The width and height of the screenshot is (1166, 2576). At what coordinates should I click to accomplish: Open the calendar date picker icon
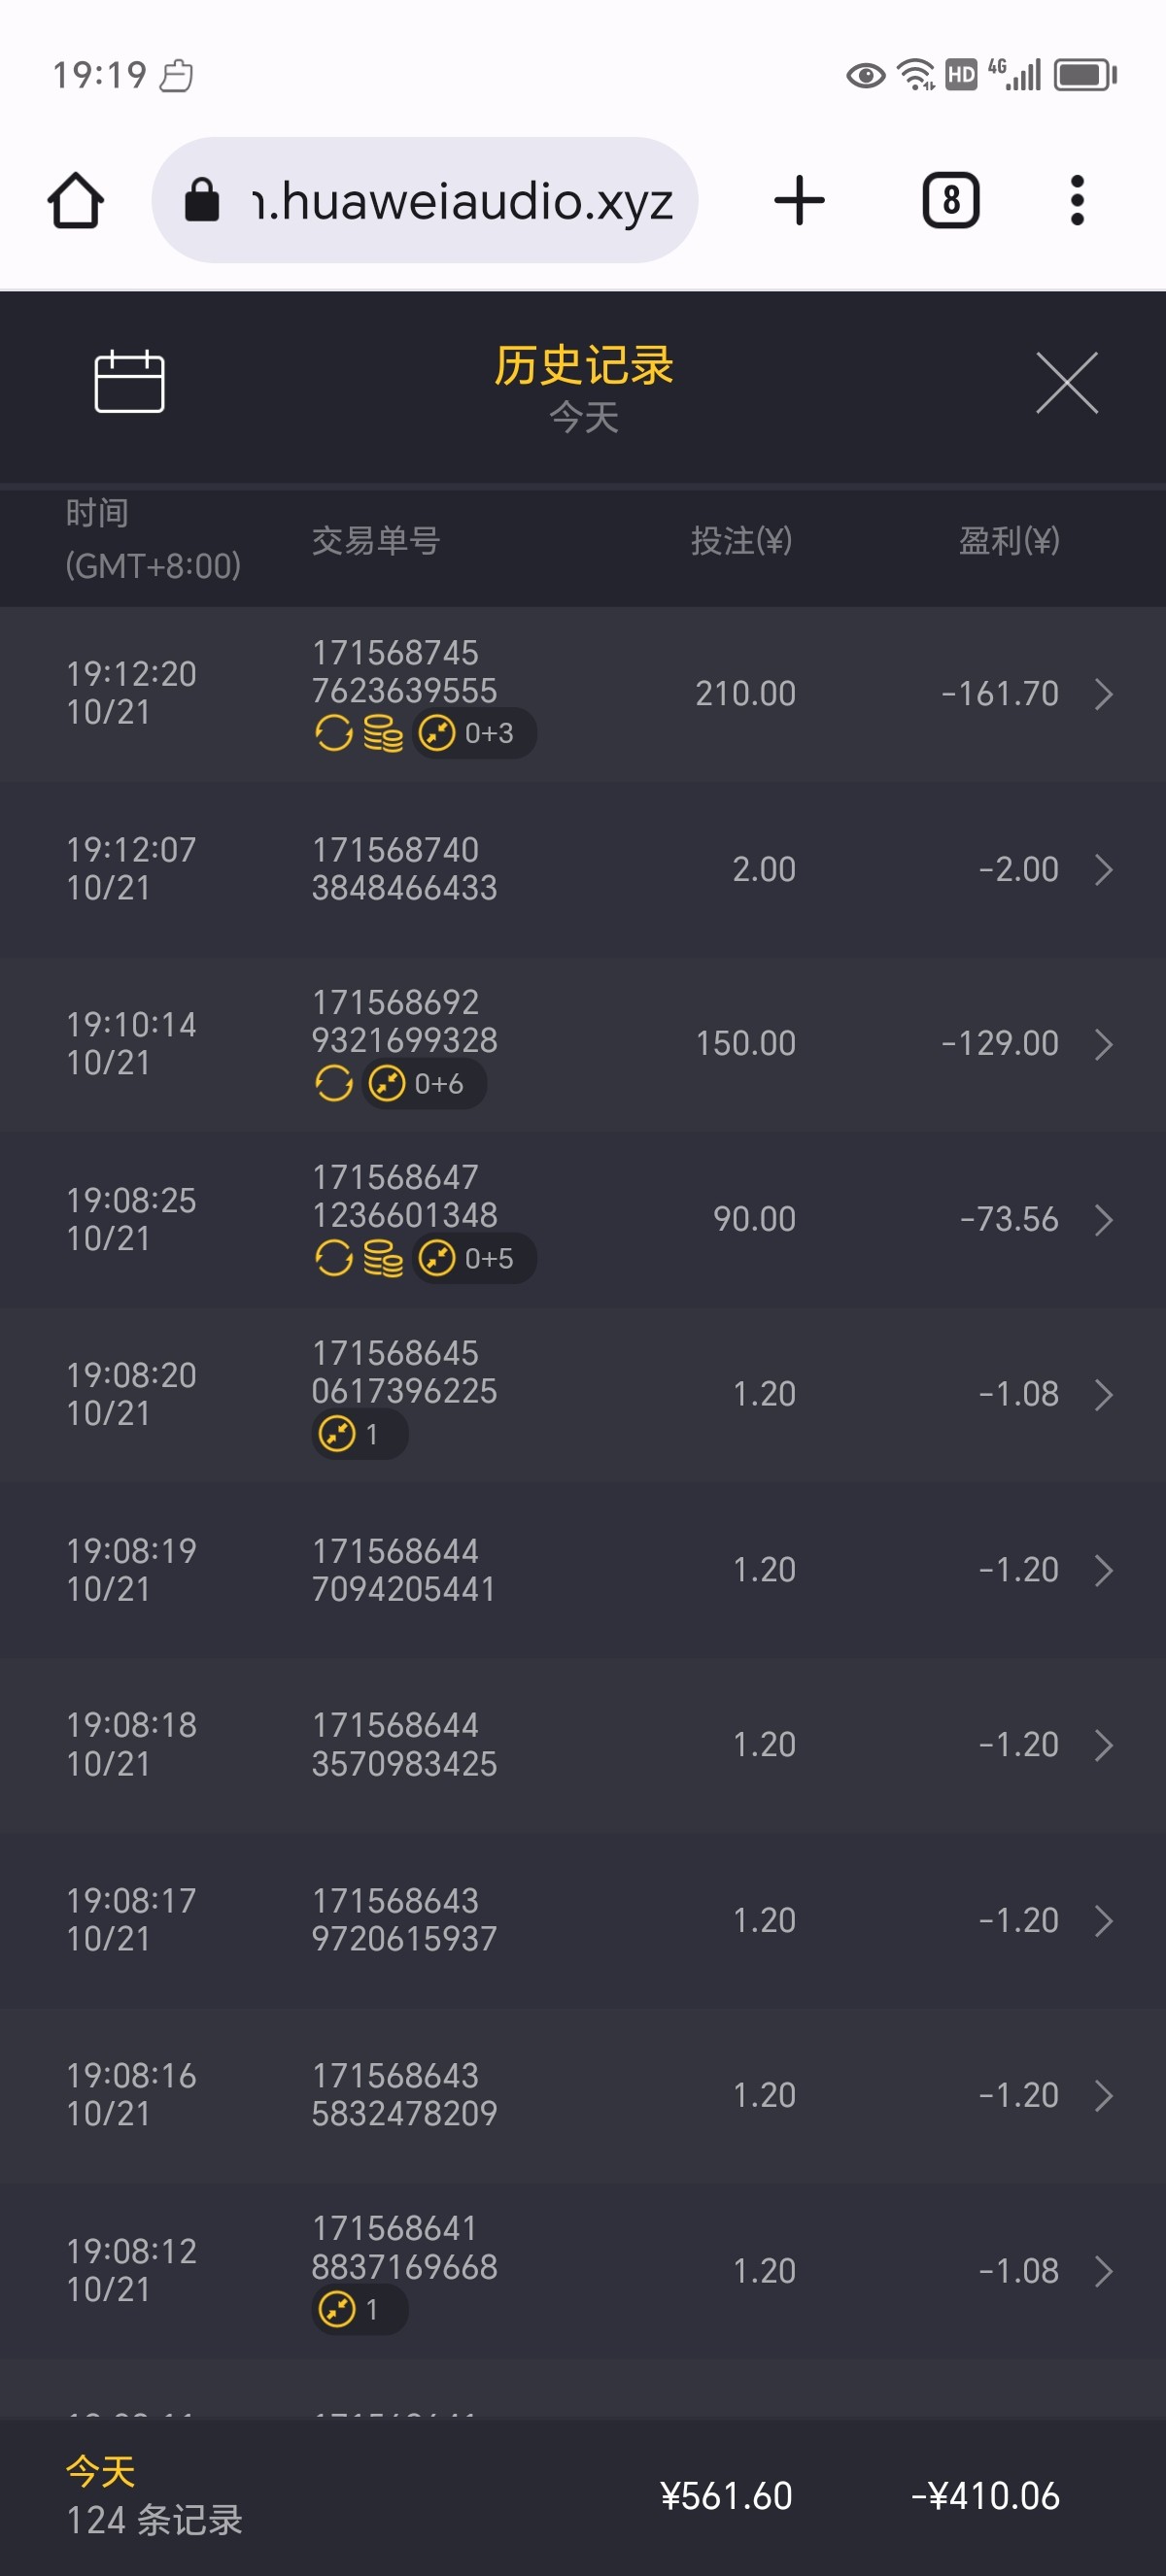[x=129, y=381]
